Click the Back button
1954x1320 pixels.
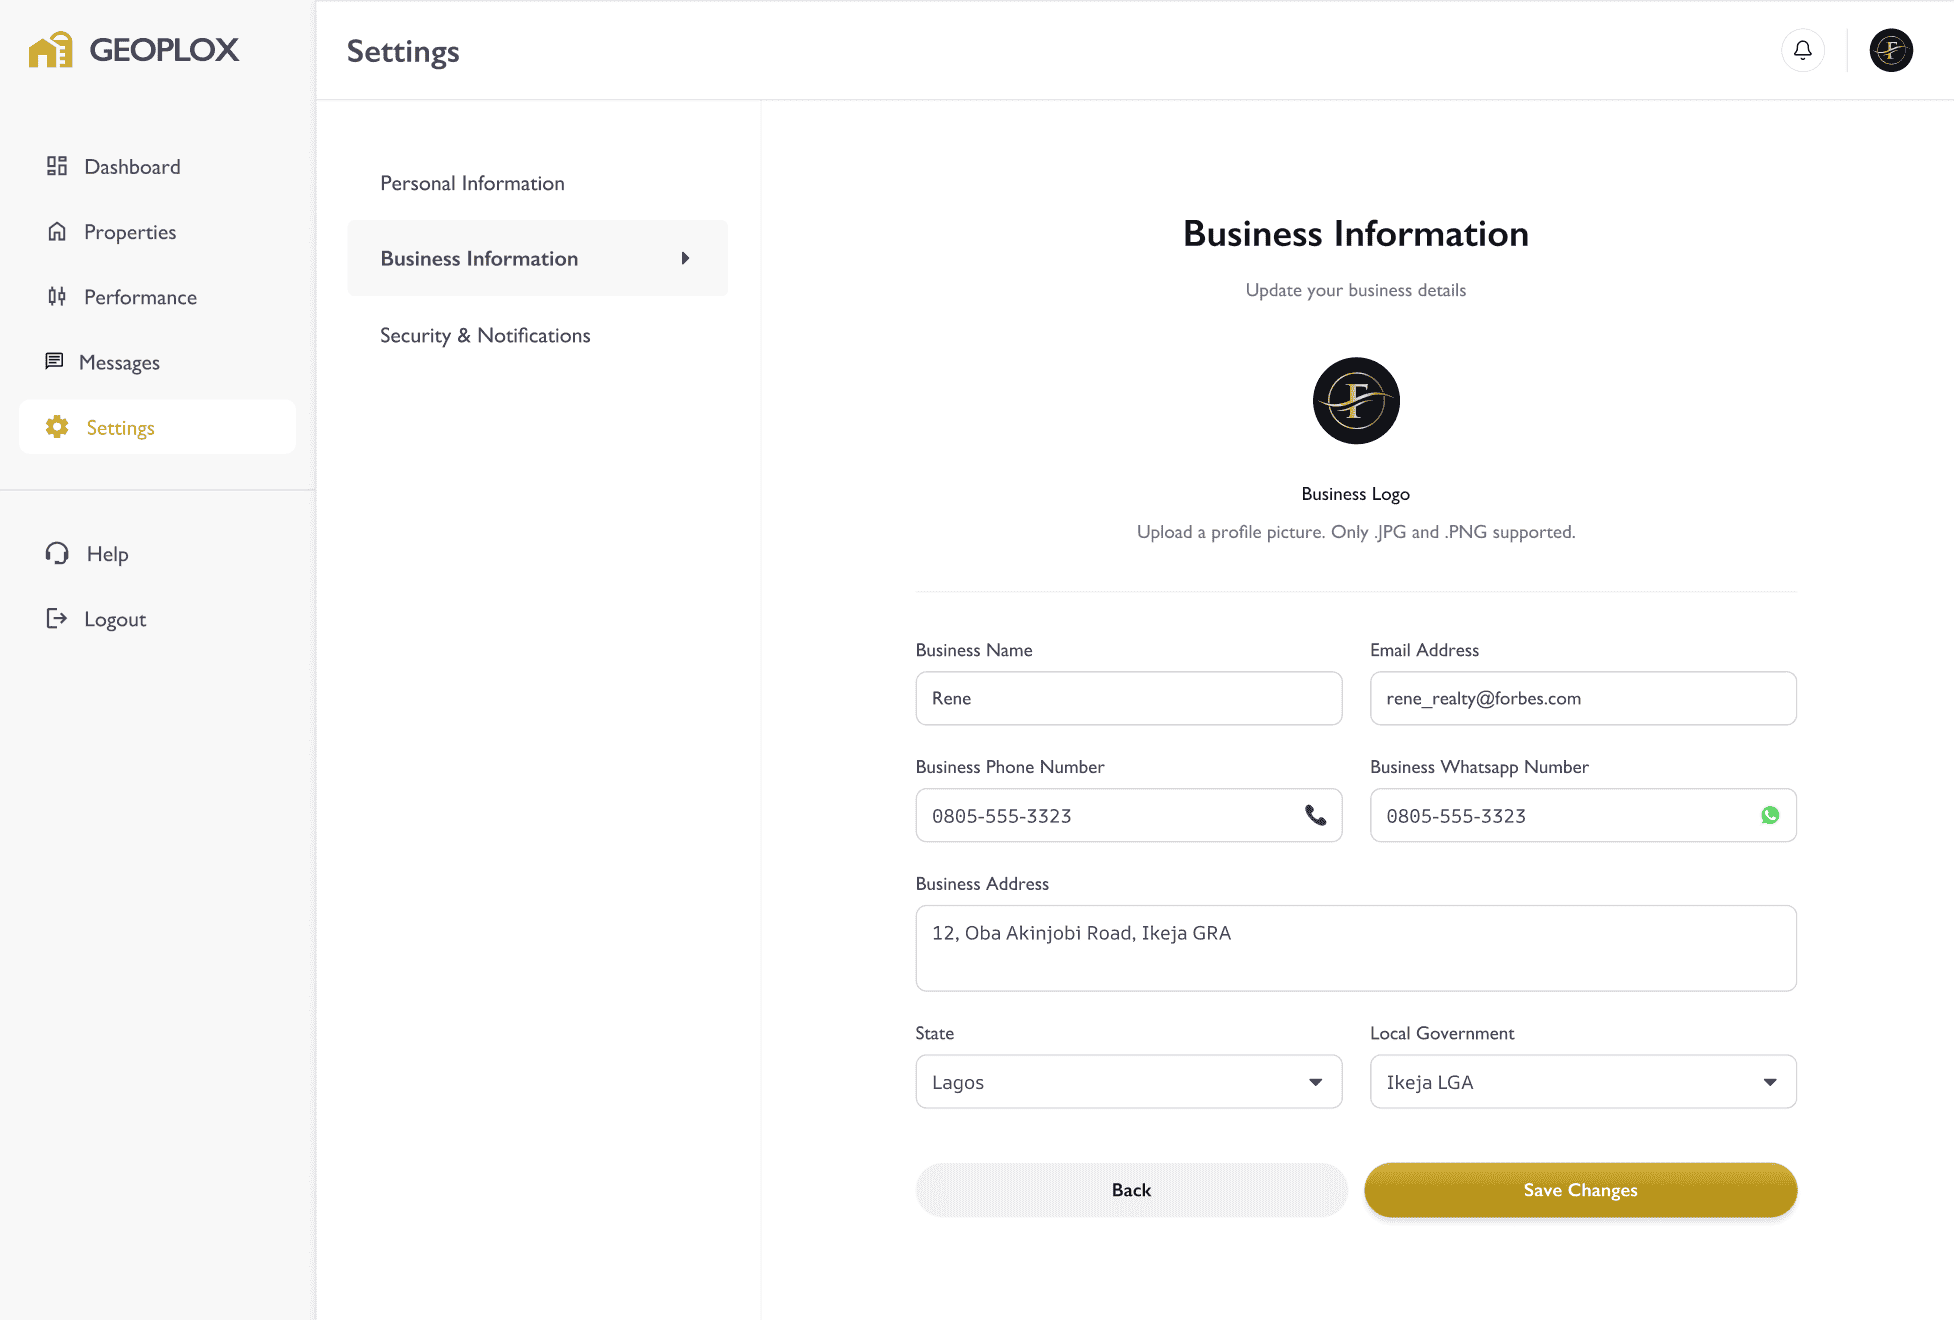(1131, 1190)
